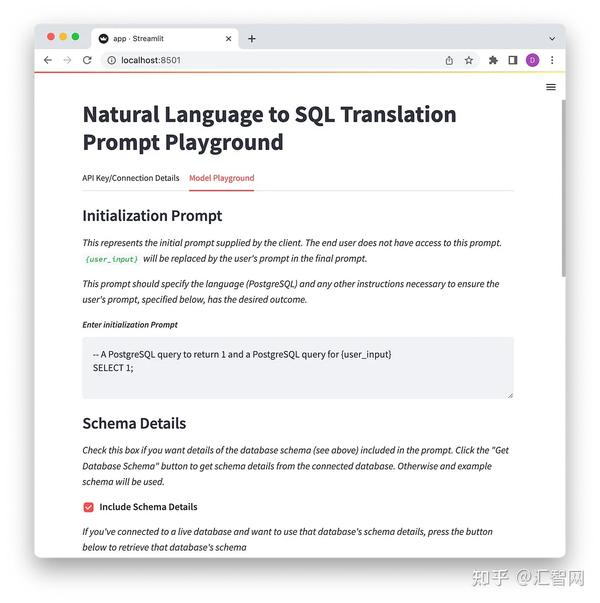Open the Streamlit hamburger menu

[551, 87]
